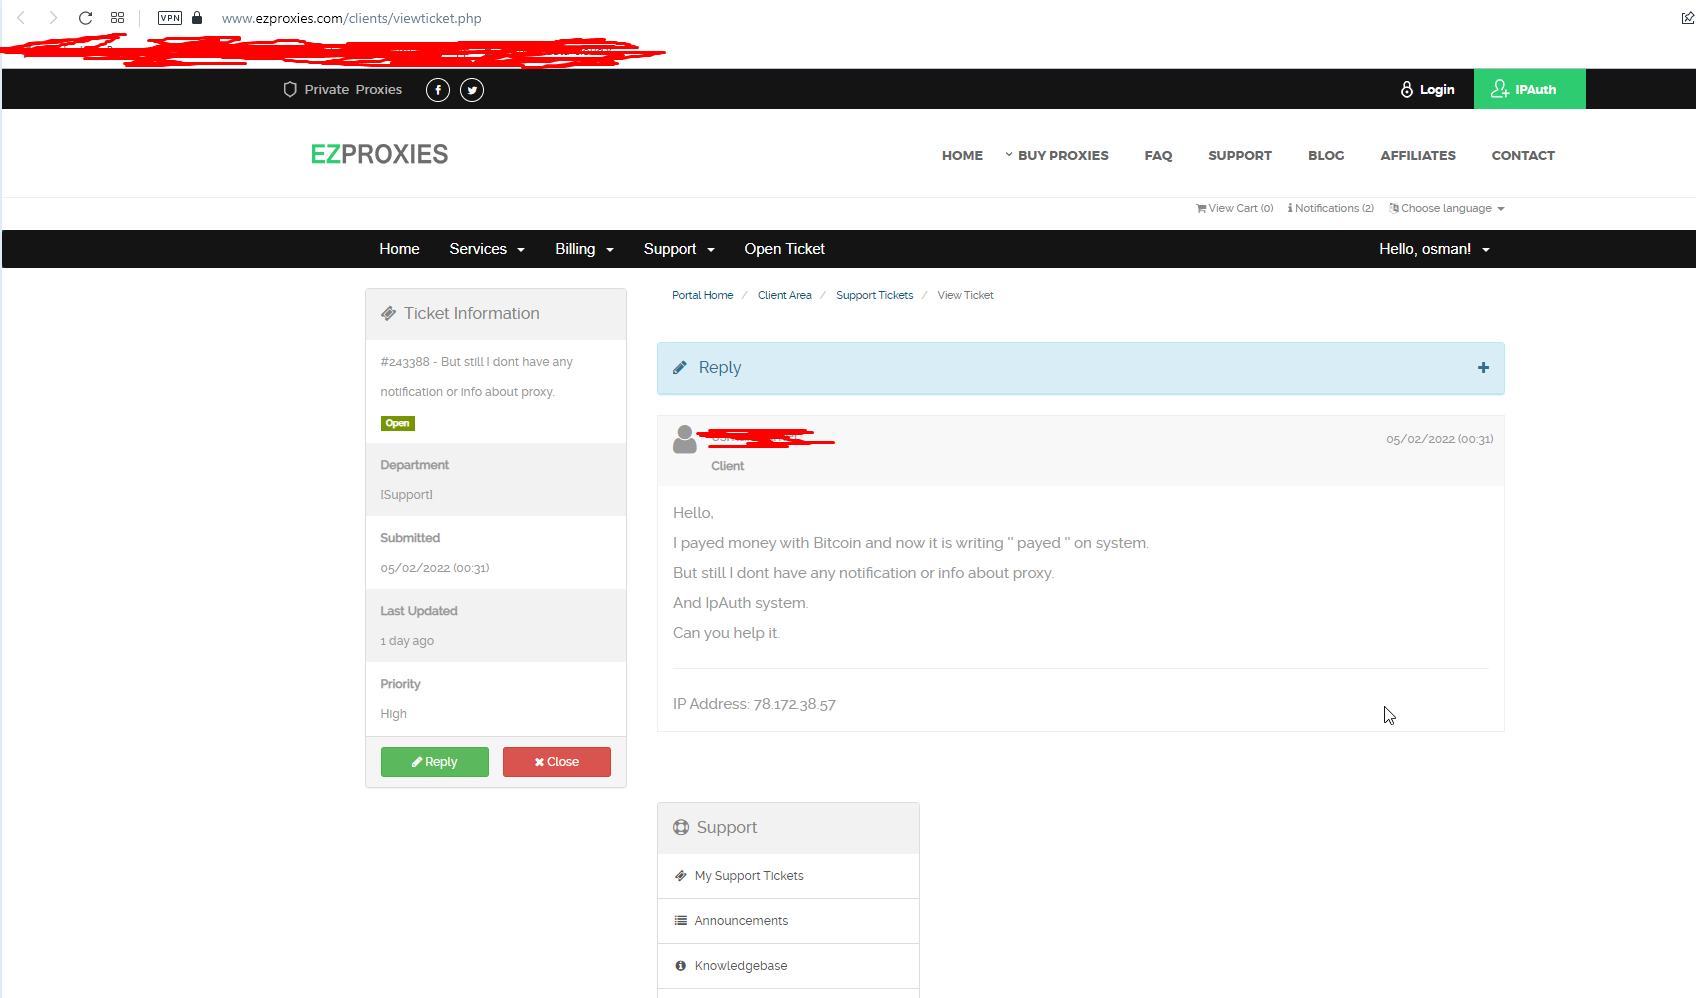1696x998 pixels.
Task: Go to HOME in main navigation
Action: 962,155
